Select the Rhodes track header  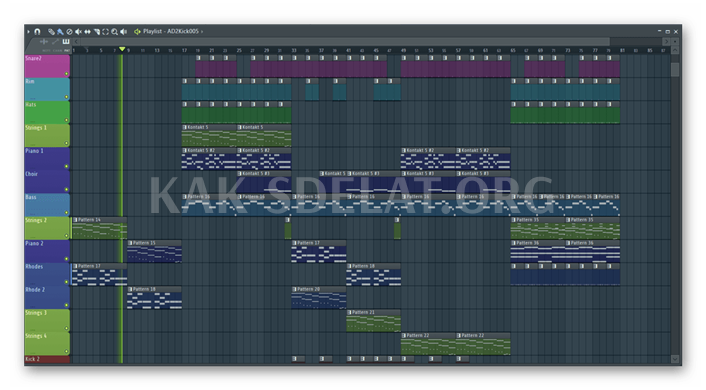point(47,274)
